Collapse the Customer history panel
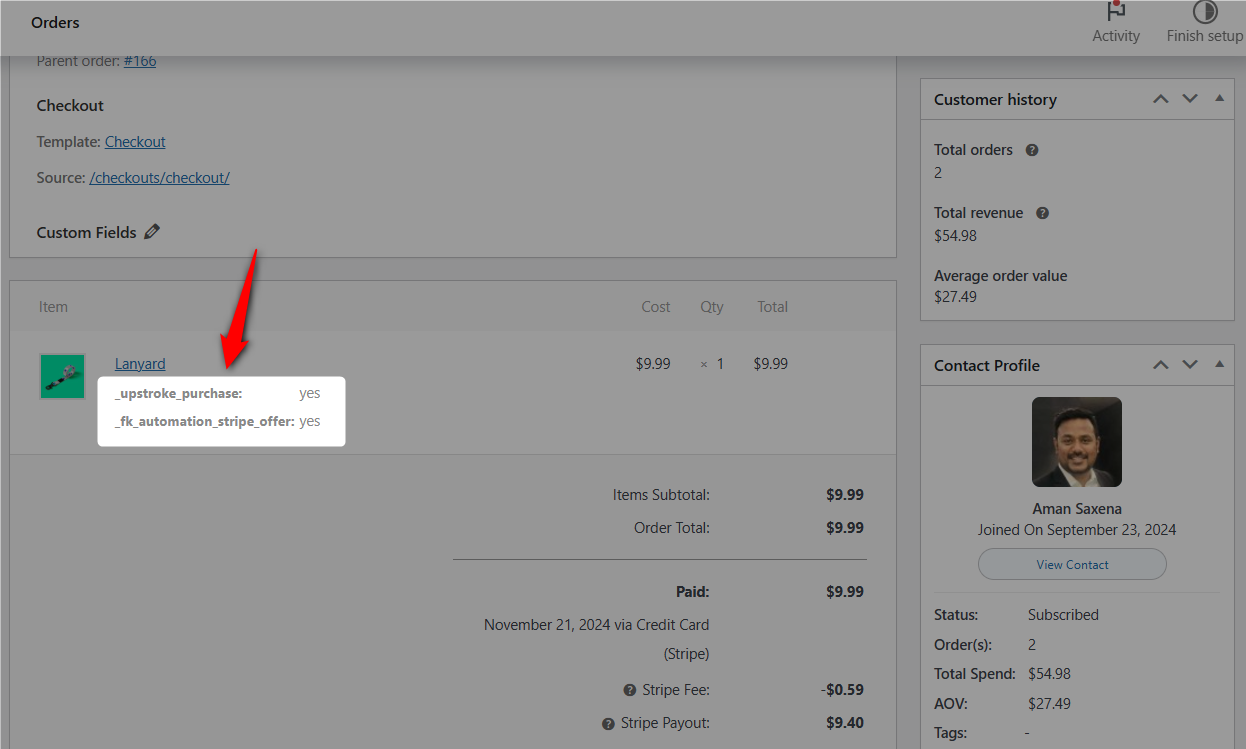Viewport: 1246px width, 749px height. click(1219, 99)
